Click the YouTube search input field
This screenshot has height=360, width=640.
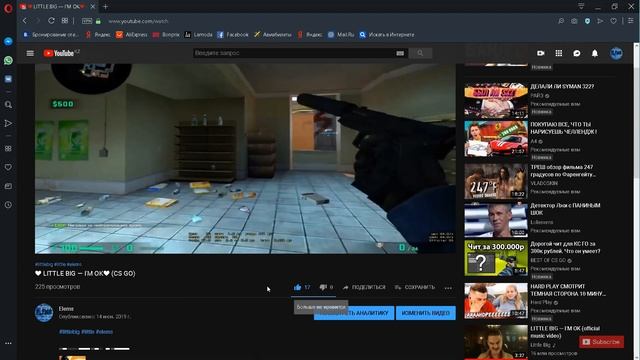[294, 53]
